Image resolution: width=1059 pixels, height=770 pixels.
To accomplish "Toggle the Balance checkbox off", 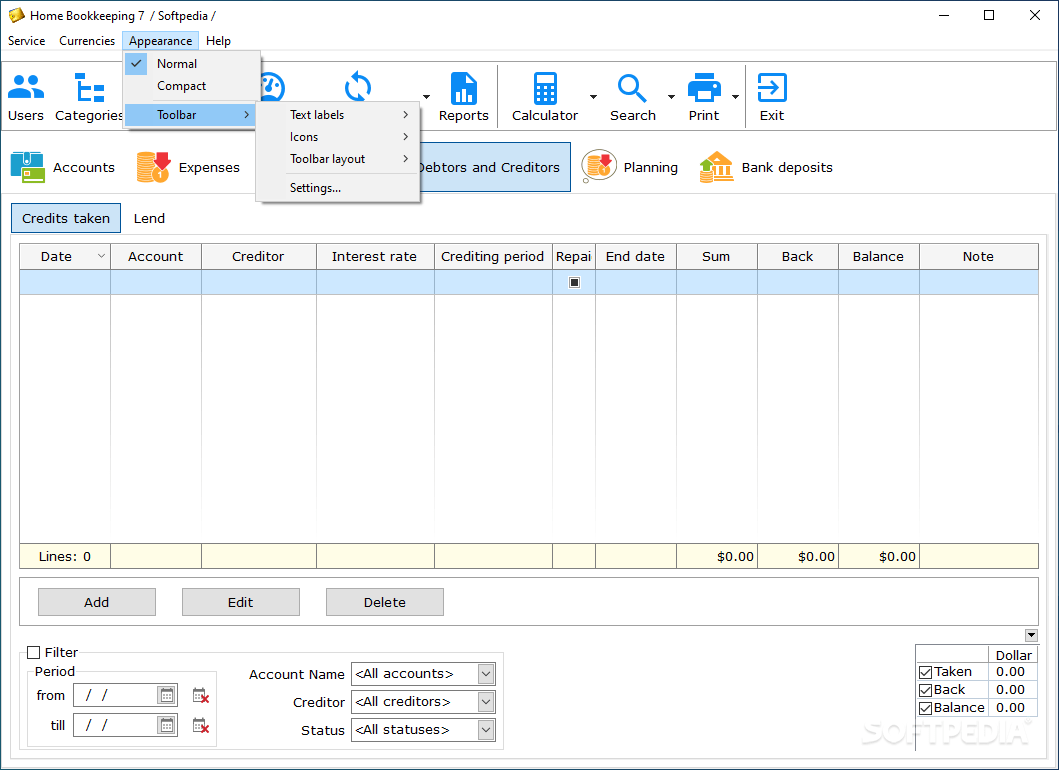I will pos(925,707).
